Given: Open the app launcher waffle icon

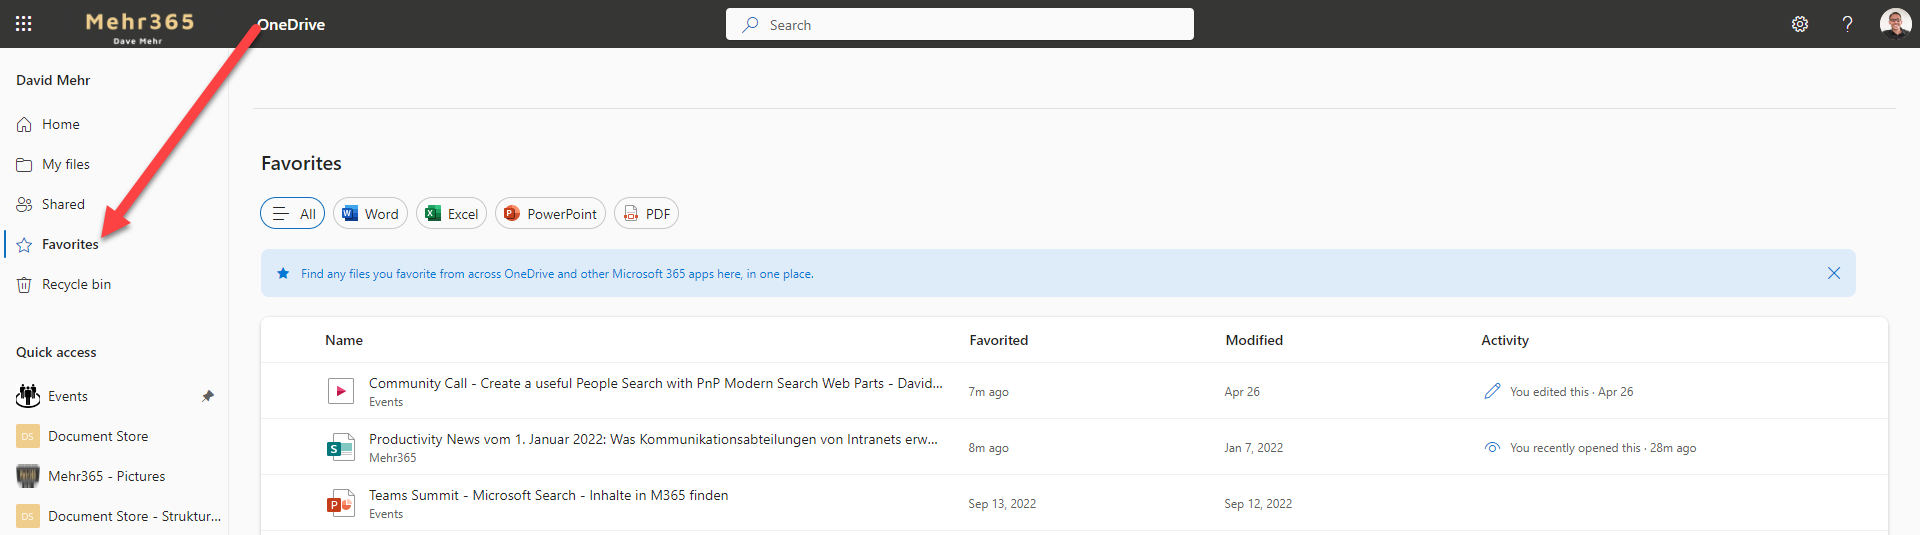Looking at the screenshot, I should click(24, 24).
